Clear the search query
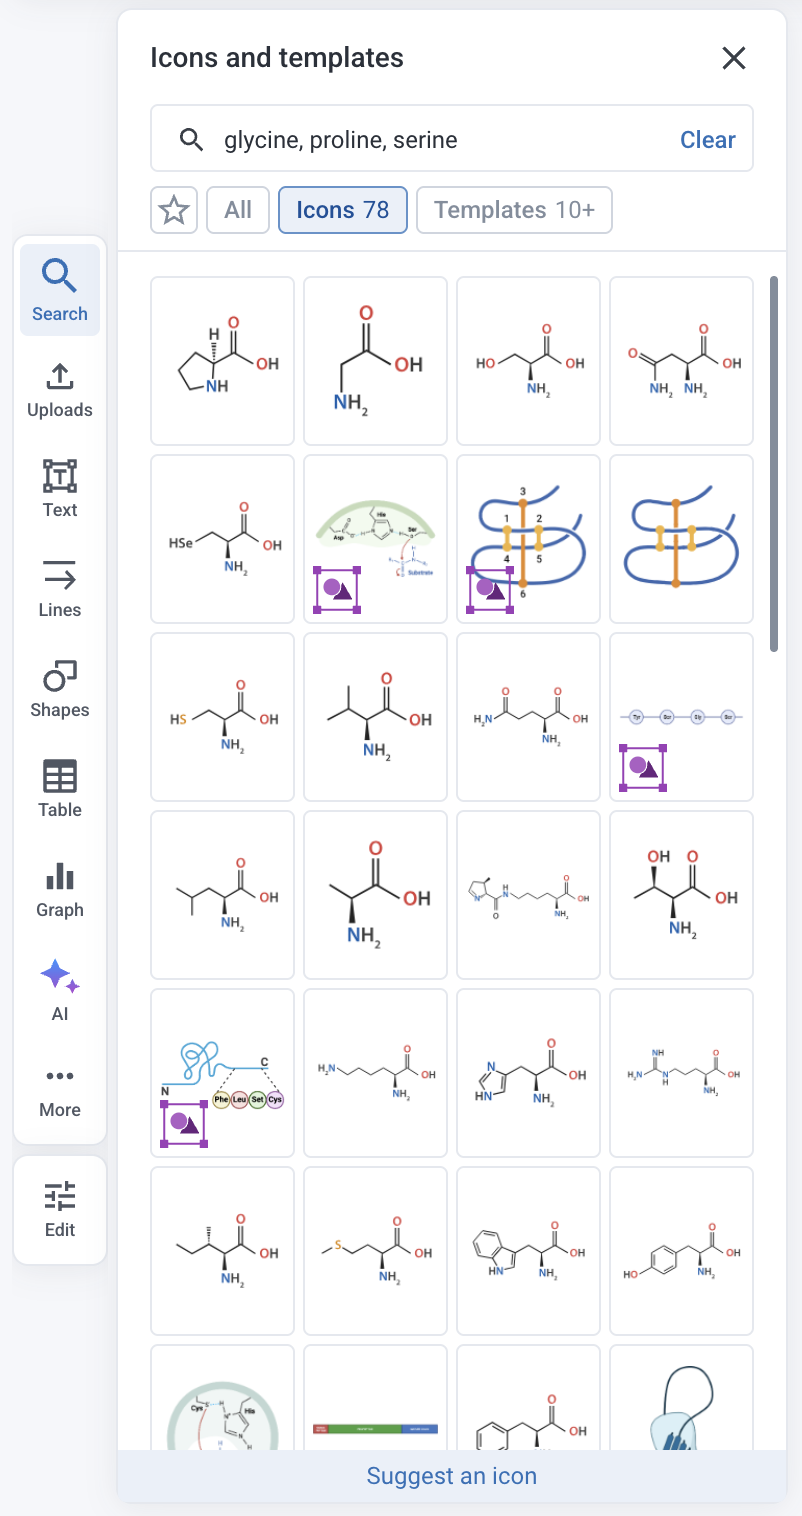The width and height of the screenshot is (802, 1516). point(707,140)
